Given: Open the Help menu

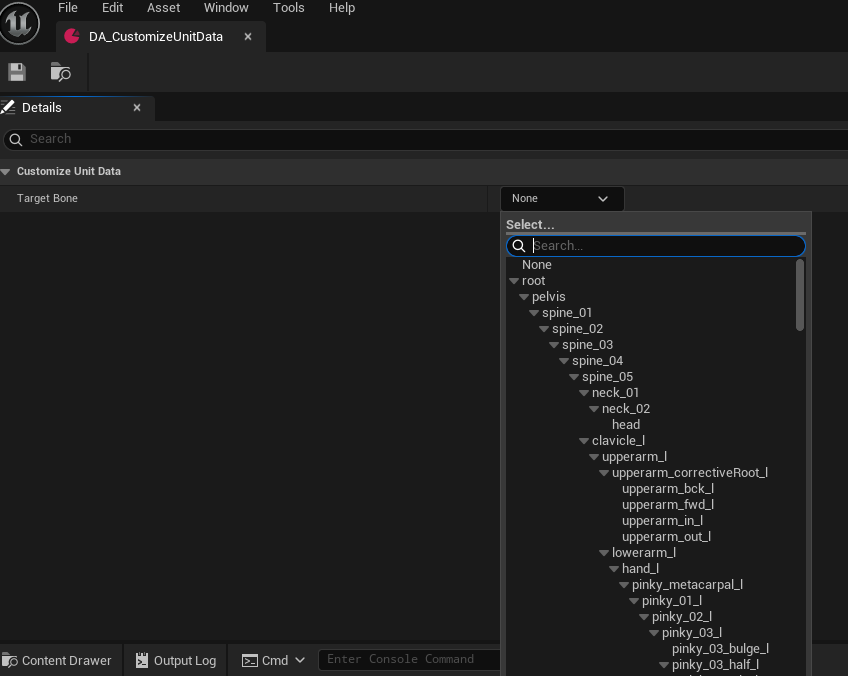Looking at the screenshot, I should (x=342, y=8).
